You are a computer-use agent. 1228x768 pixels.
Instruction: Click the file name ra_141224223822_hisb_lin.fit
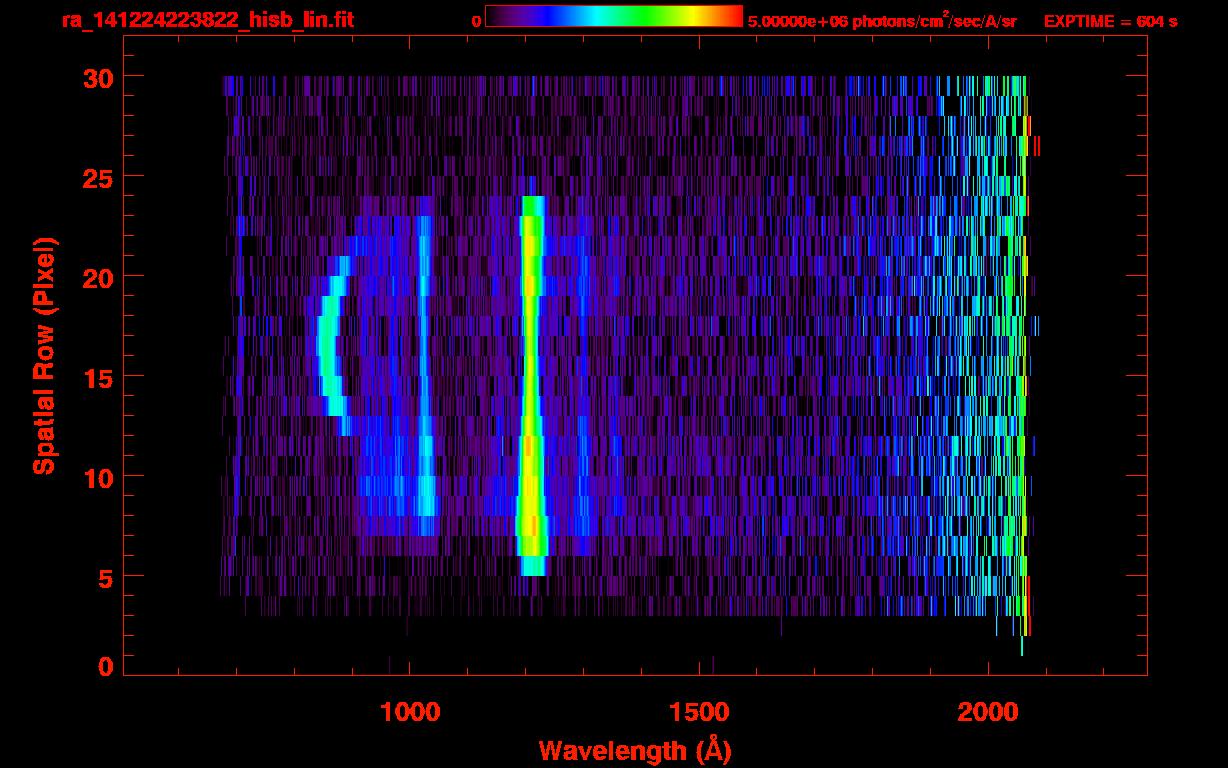click(x=206, y=20)
